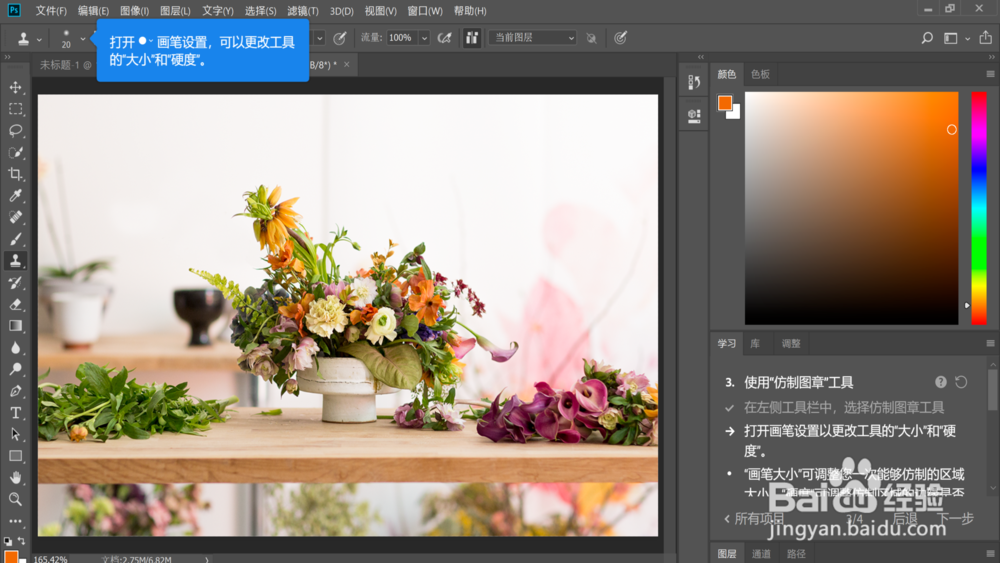Select the Rectangle shape tool
Screen dimensions: 1000x563
[15, 456]
